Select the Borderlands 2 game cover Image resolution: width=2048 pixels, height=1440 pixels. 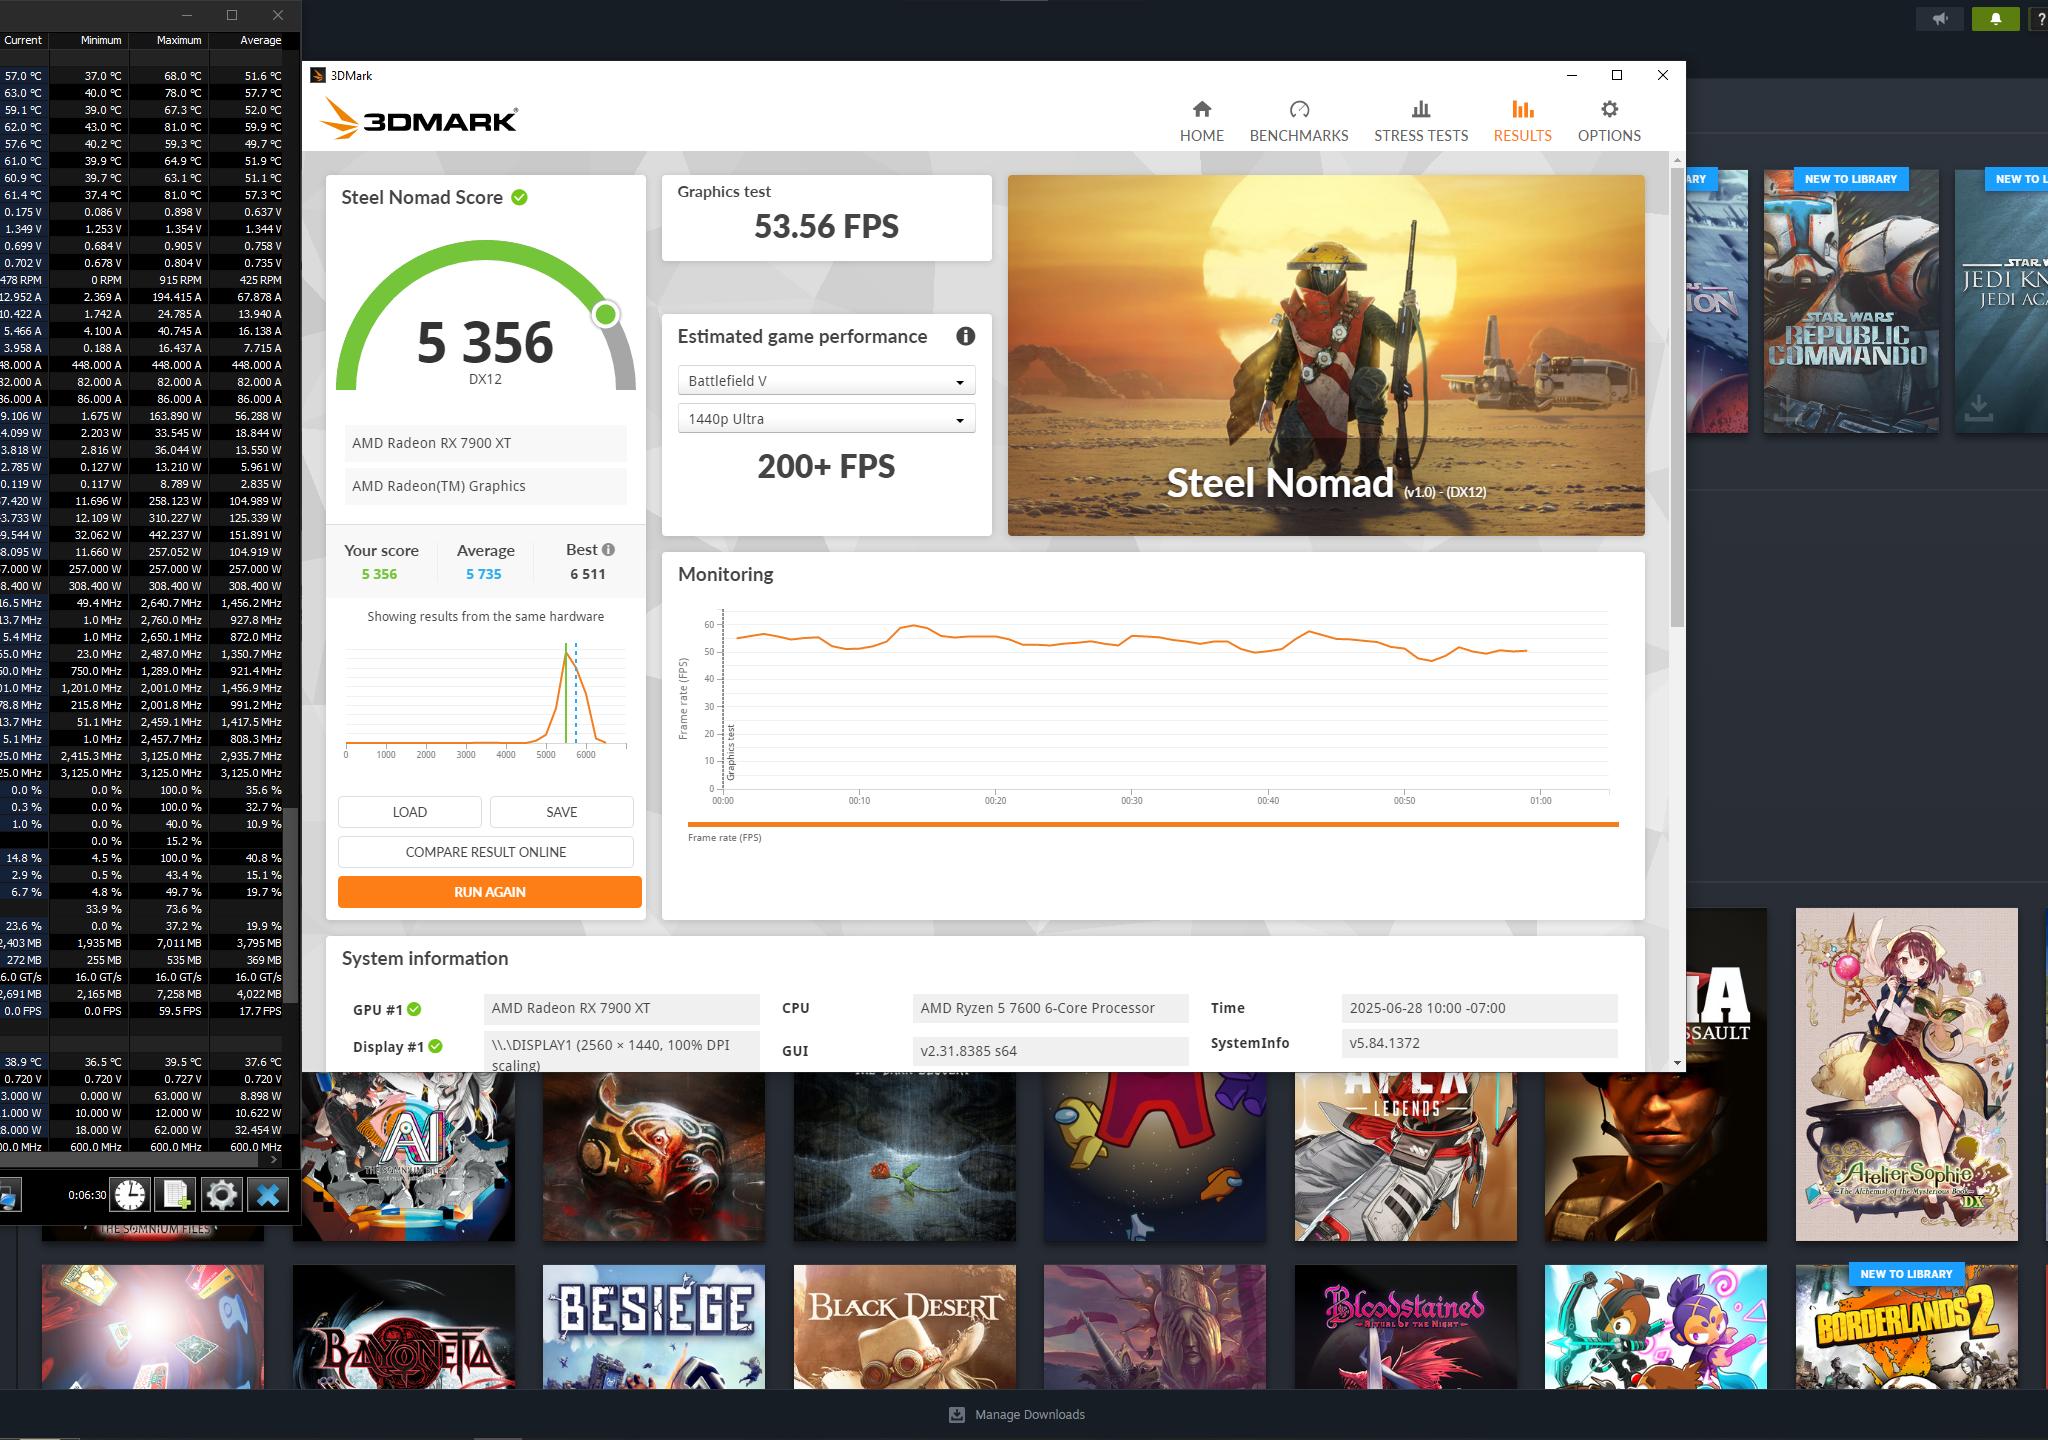coord(1906,1330)
